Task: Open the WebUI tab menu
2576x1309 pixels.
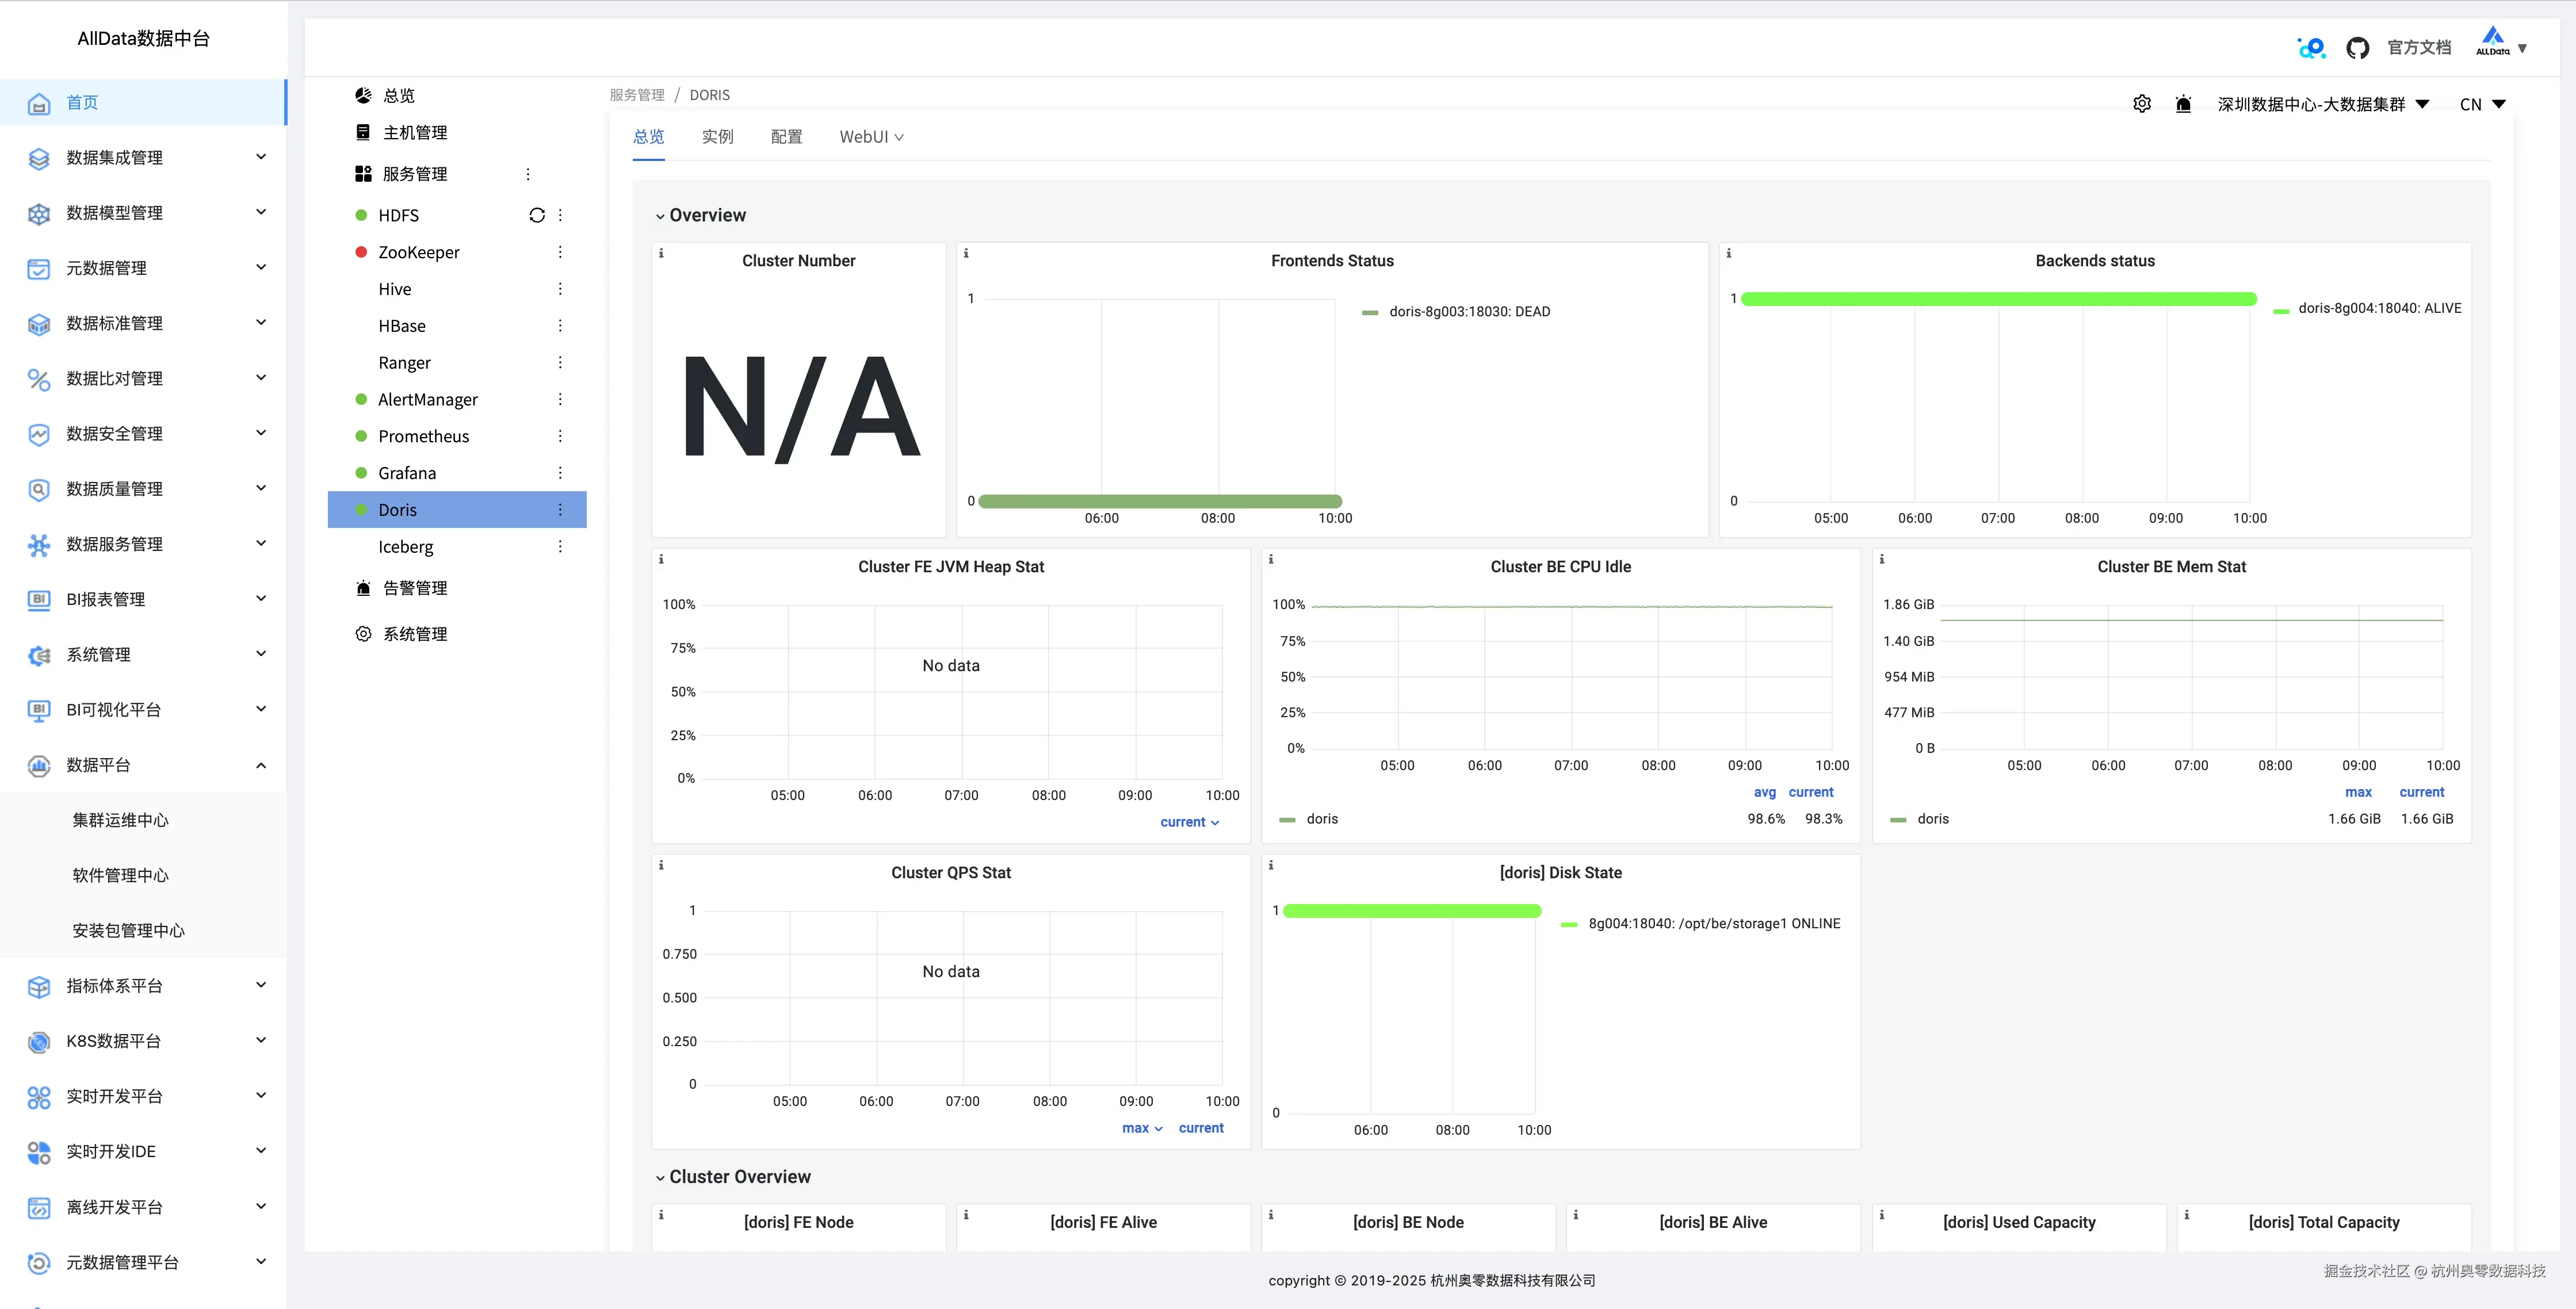Action: 870,137
